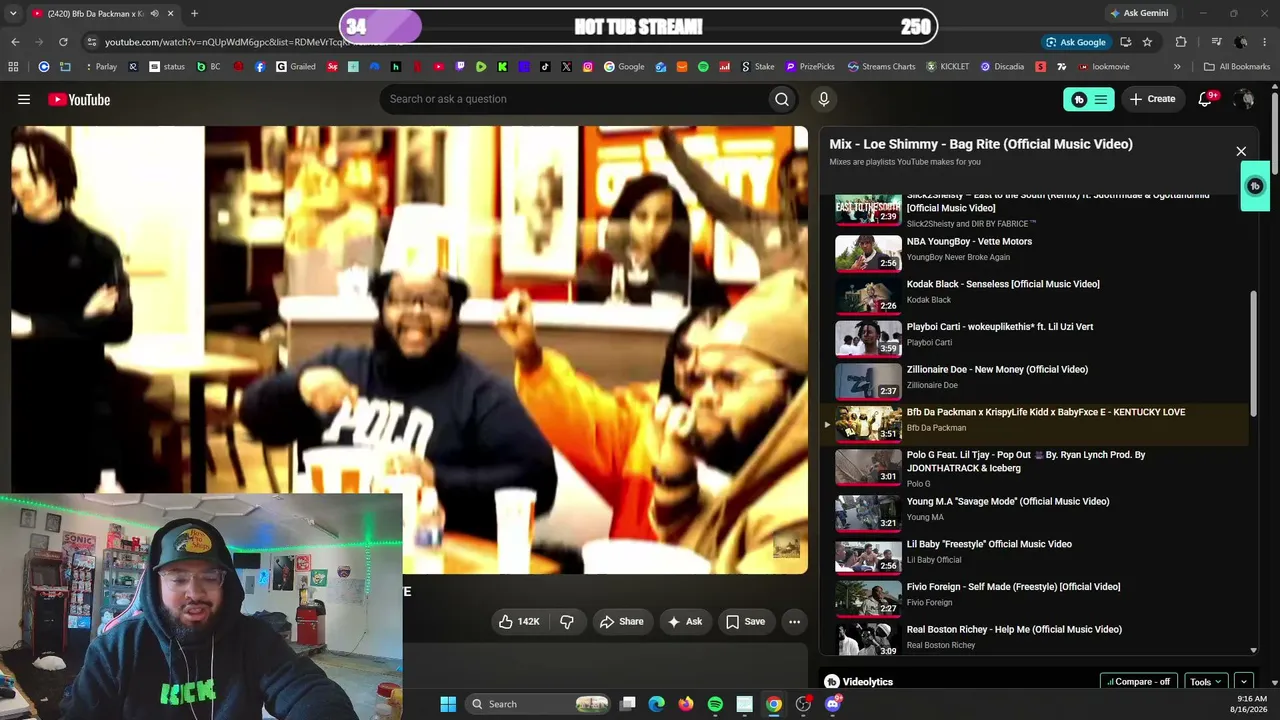
Task: Go to YouTube home via the logo
Action: [79, 99]
